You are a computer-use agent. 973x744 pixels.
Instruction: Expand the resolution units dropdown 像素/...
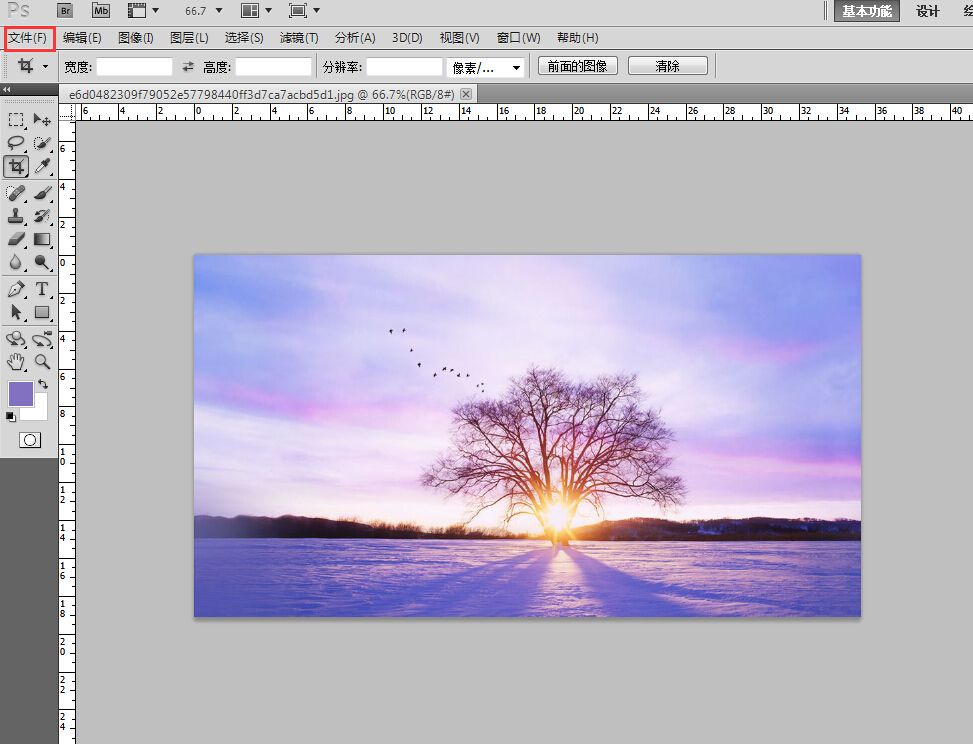516,67
